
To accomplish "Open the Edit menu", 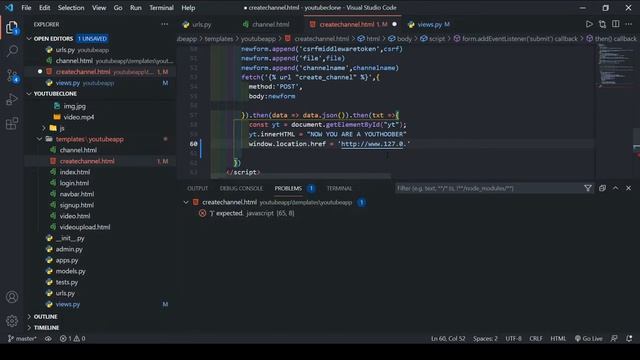I will (44, 8).
